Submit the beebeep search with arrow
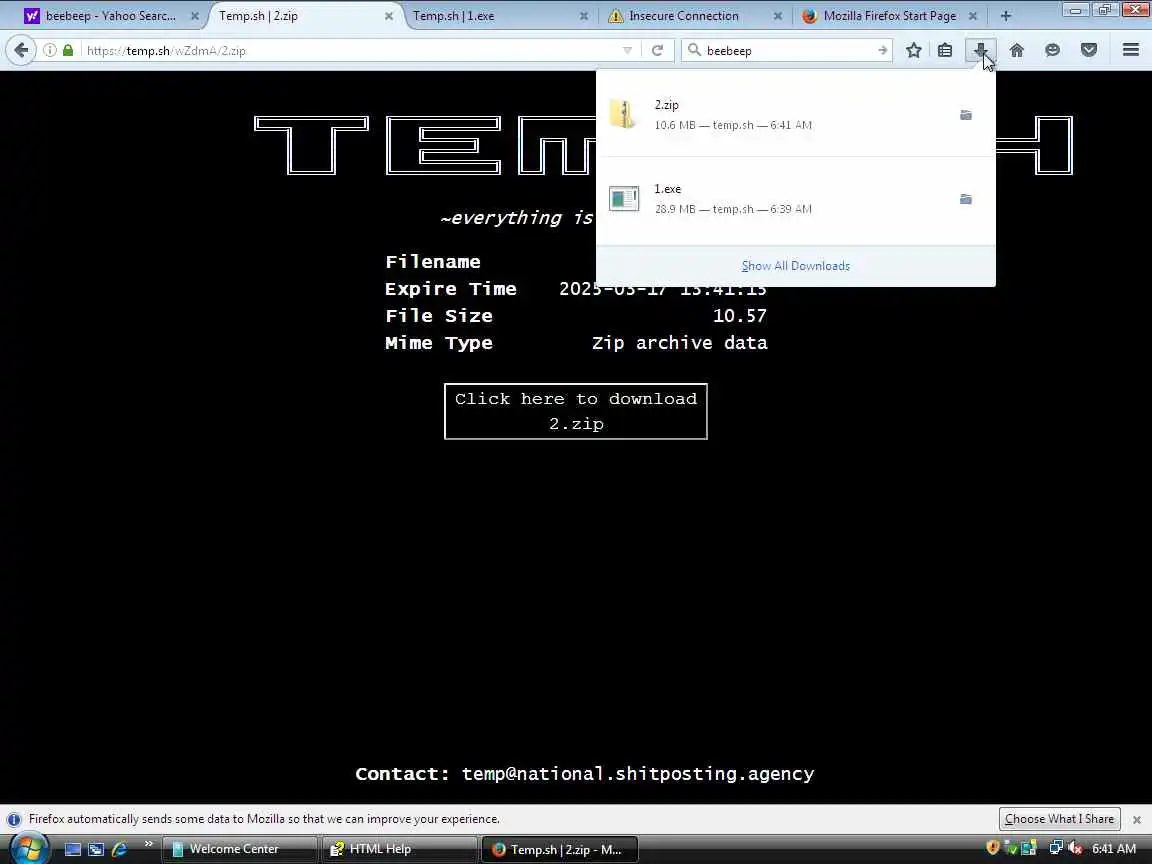 tap(882, 50)
